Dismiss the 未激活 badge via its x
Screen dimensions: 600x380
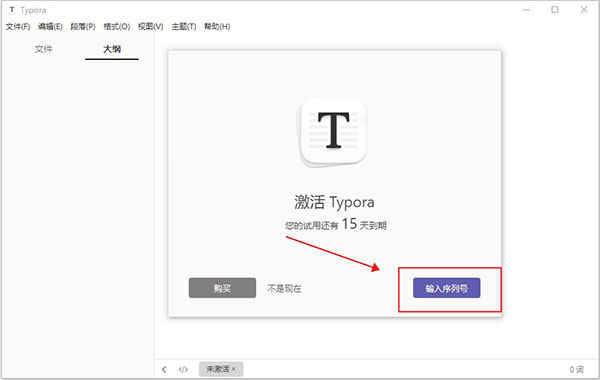click(x=233, y=369)
